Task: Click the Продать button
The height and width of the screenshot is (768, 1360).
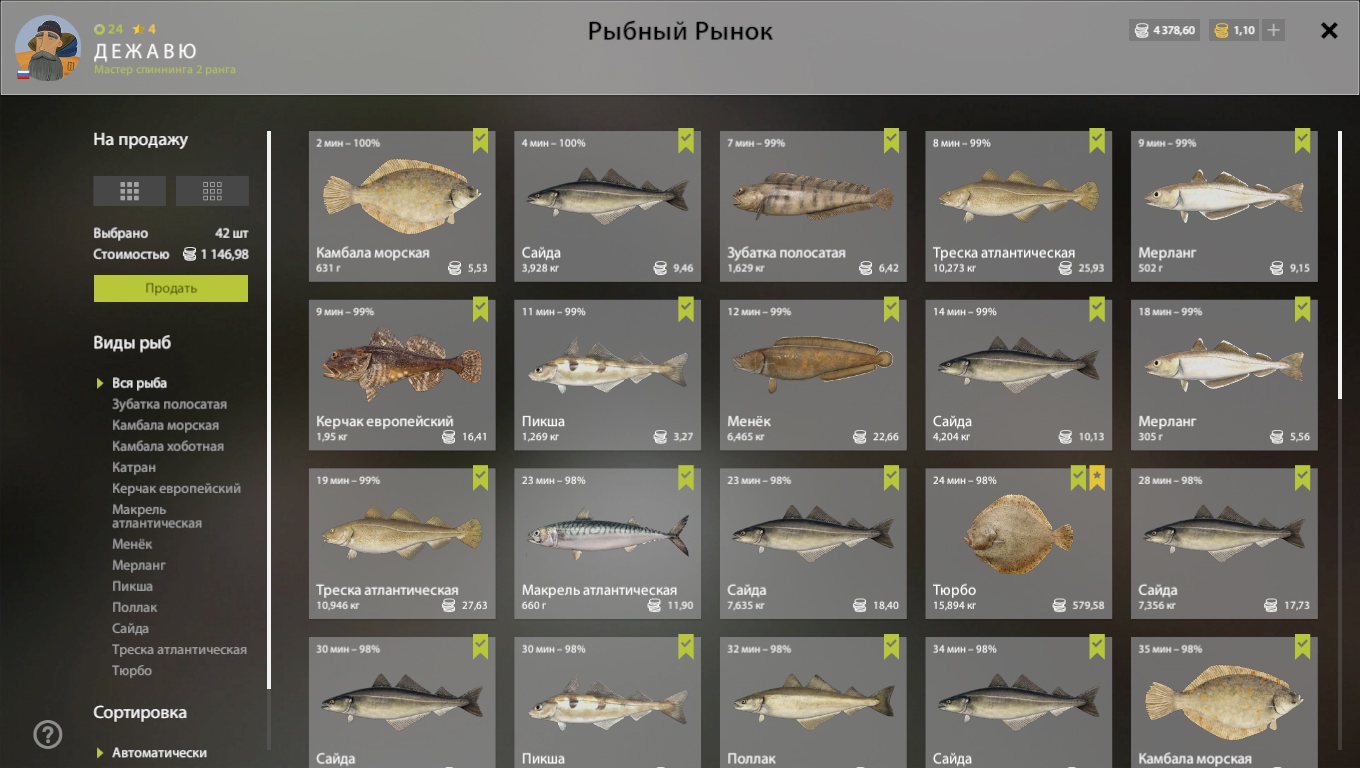Action: (171, 288)
